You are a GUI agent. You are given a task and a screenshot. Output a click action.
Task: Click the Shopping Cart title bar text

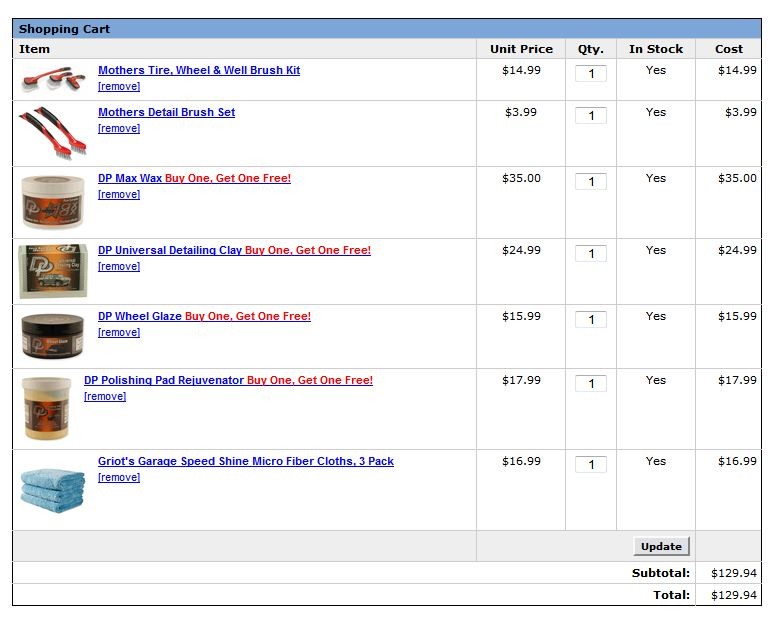(65, 29)
